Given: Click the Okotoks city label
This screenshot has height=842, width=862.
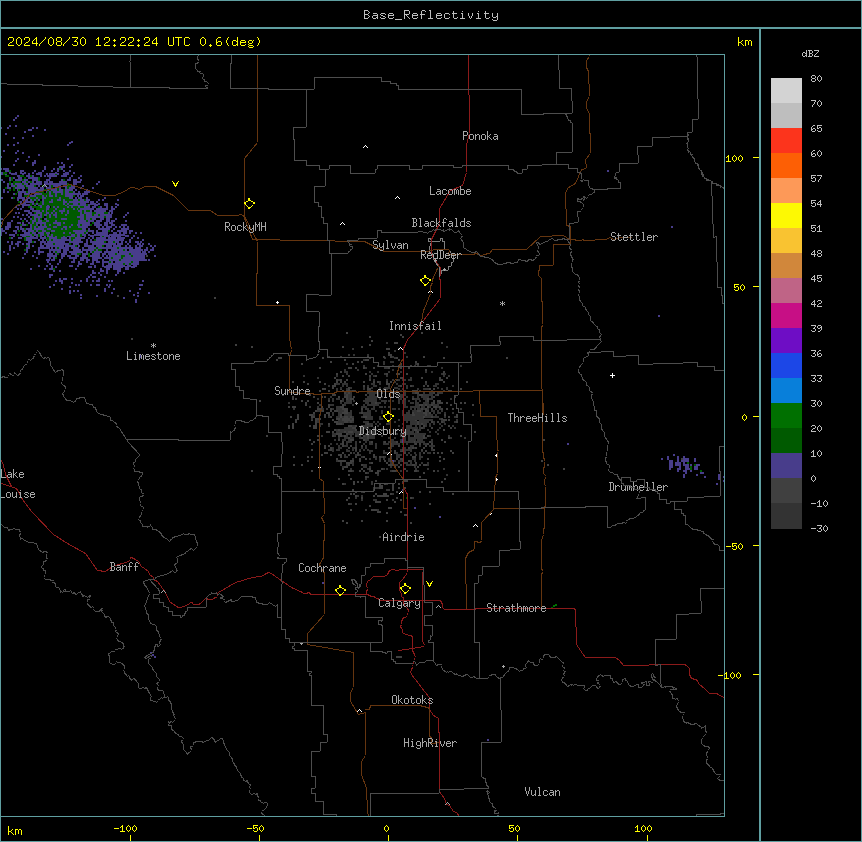Looking at the screenshot, I should point(412,700).
